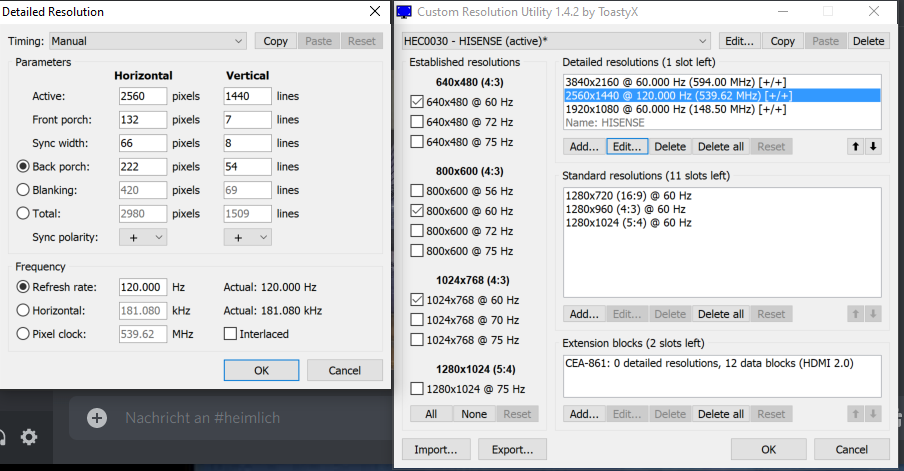The image size is (904, 471).
Task: Select the Blanking radio button
Action: pos(22,190)
